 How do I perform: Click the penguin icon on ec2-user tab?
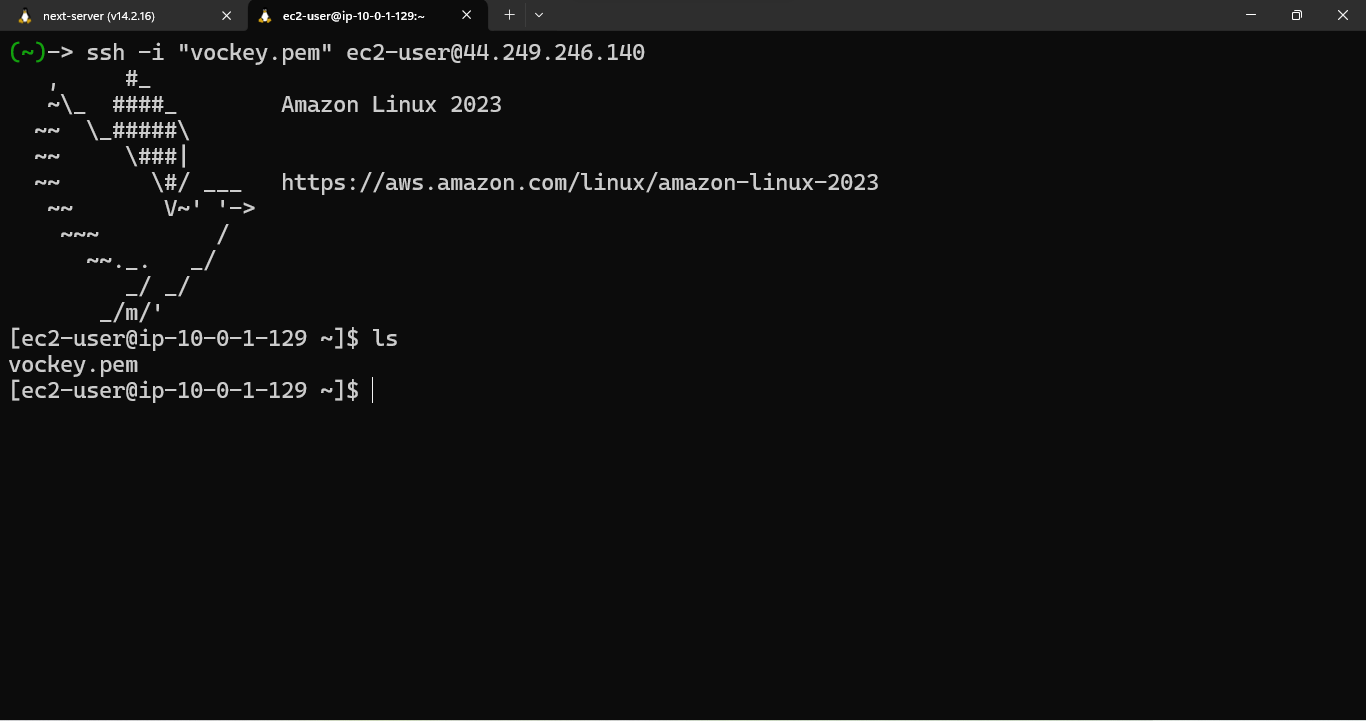pyautogui.click(x=265, y=16)
